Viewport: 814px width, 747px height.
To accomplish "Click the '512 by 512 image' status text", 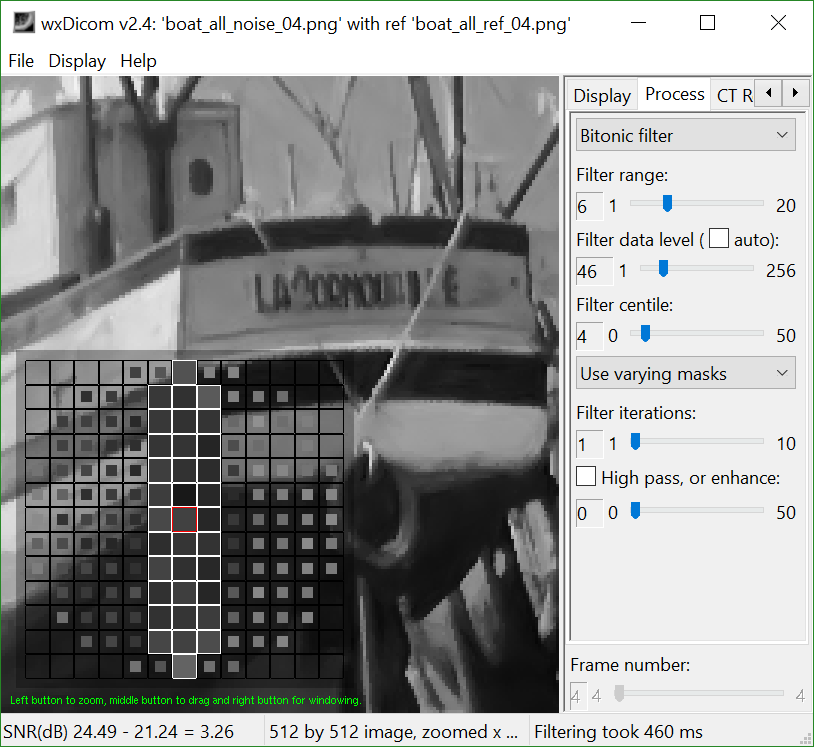I will (393, 731).
